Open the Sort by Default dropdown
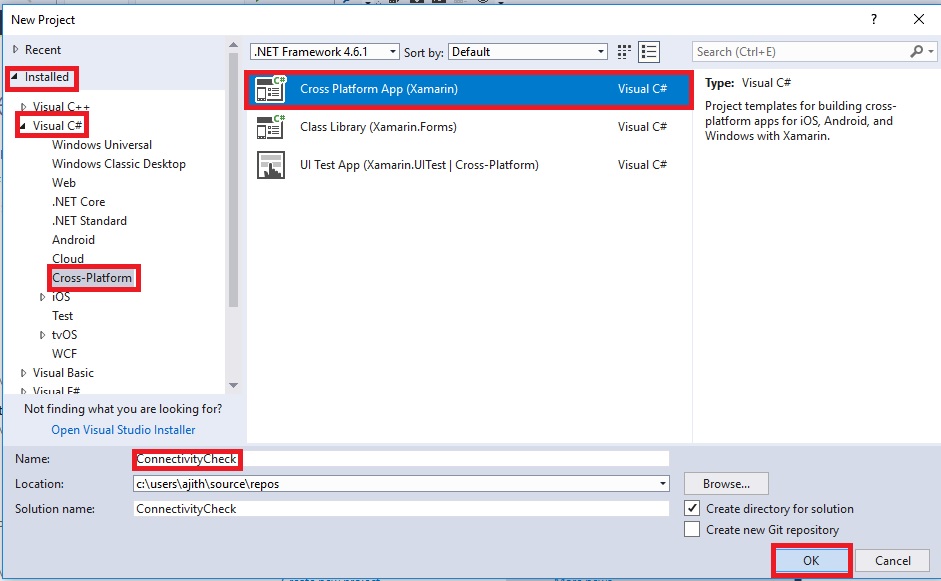 [528, 52]
